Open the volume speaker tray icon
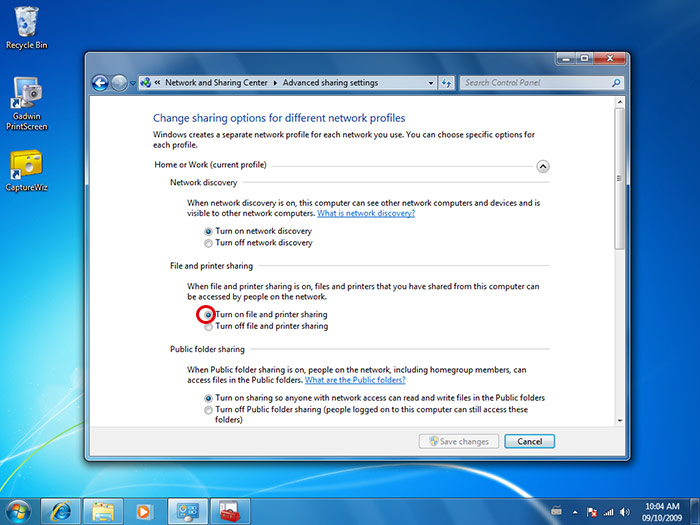 click(x=625, y=512)
